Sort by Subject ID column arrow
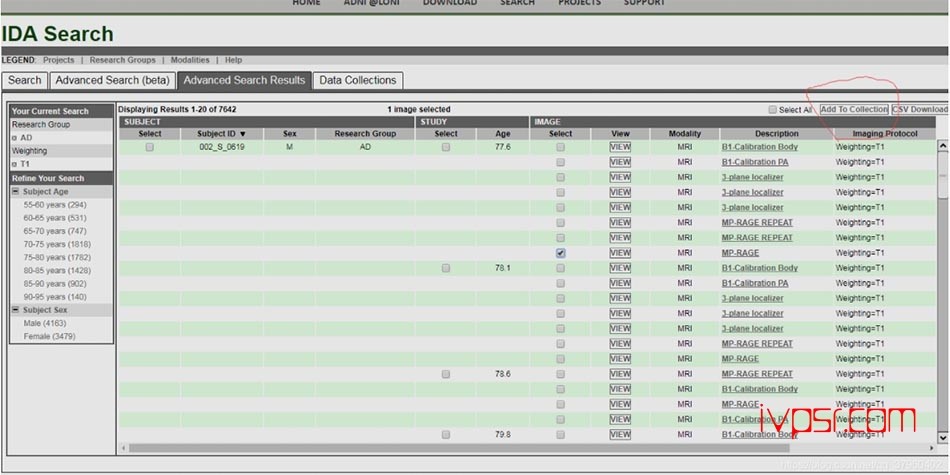 click(243, 134)
